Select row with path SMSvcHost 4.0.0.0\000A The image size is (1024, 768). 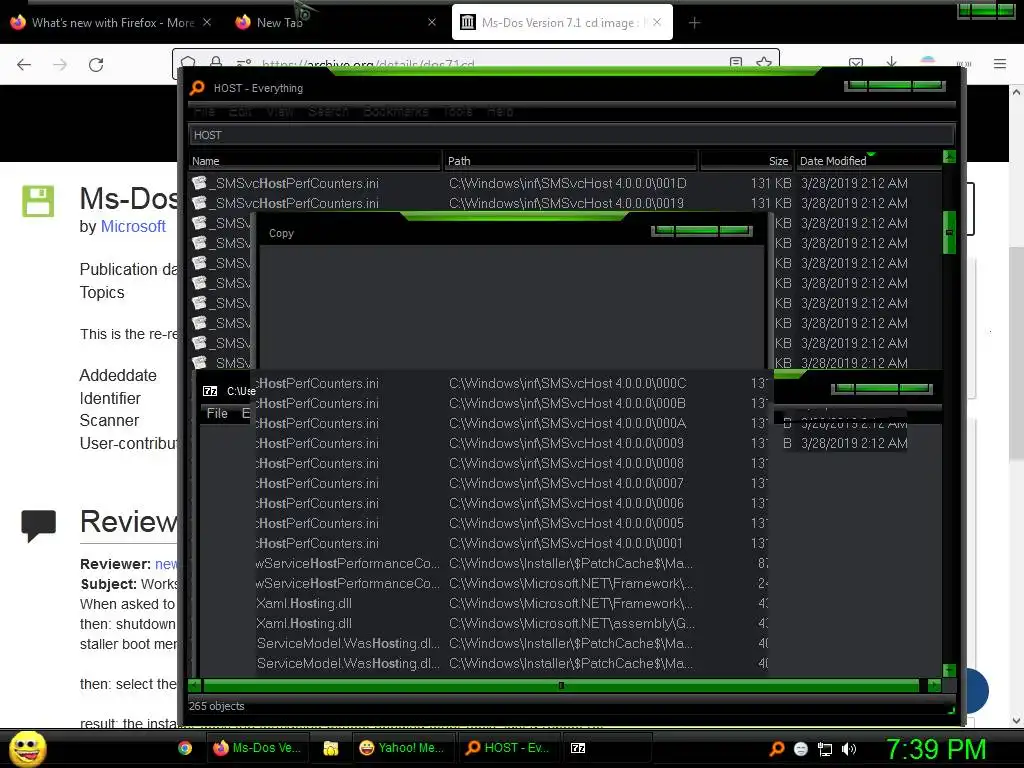coord(511,423)
